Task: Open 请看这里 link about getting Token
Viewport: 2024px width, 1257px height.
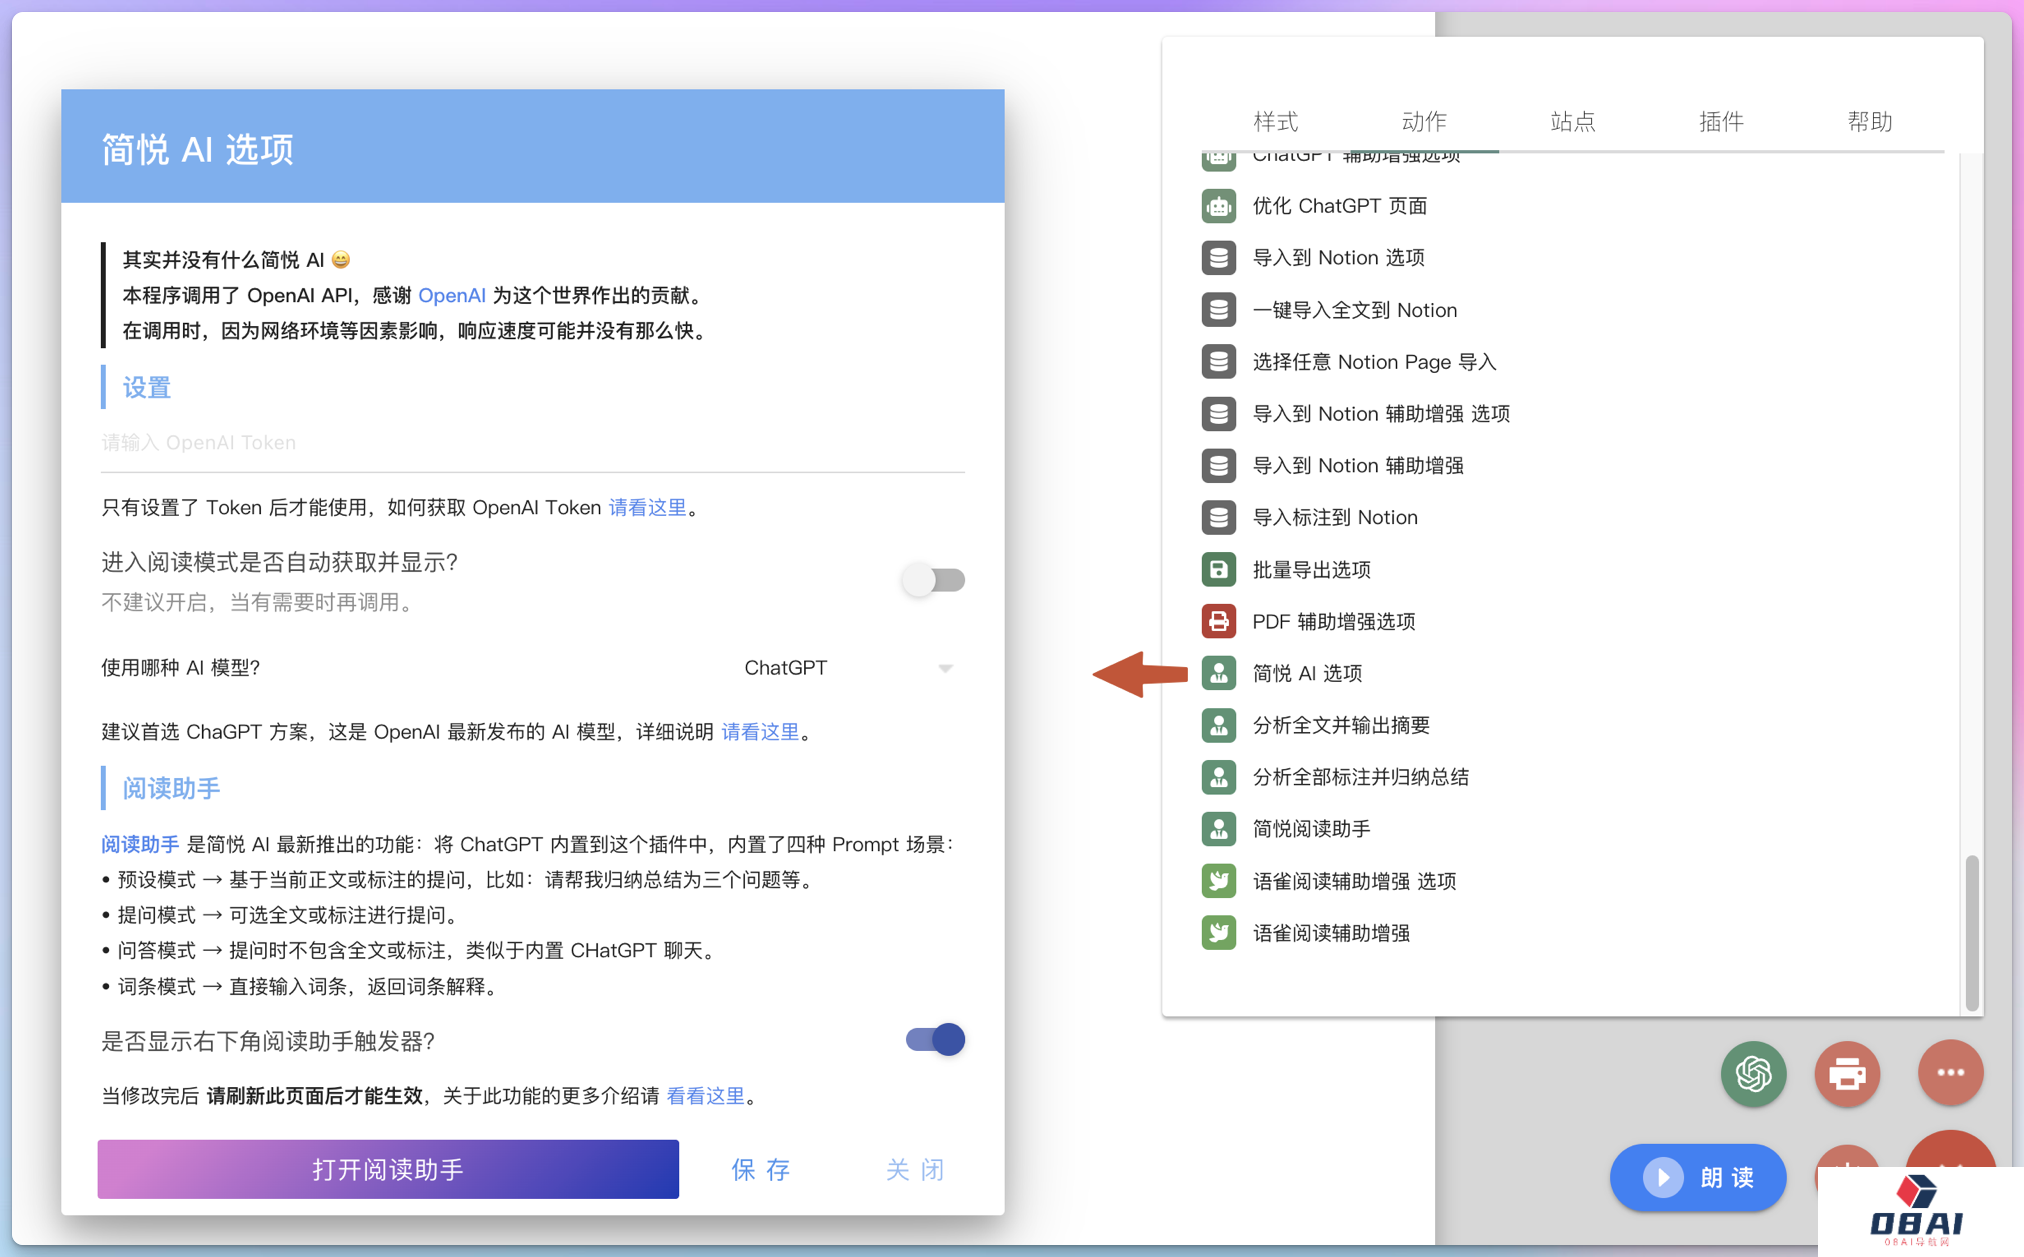Action: pos(648,508)
